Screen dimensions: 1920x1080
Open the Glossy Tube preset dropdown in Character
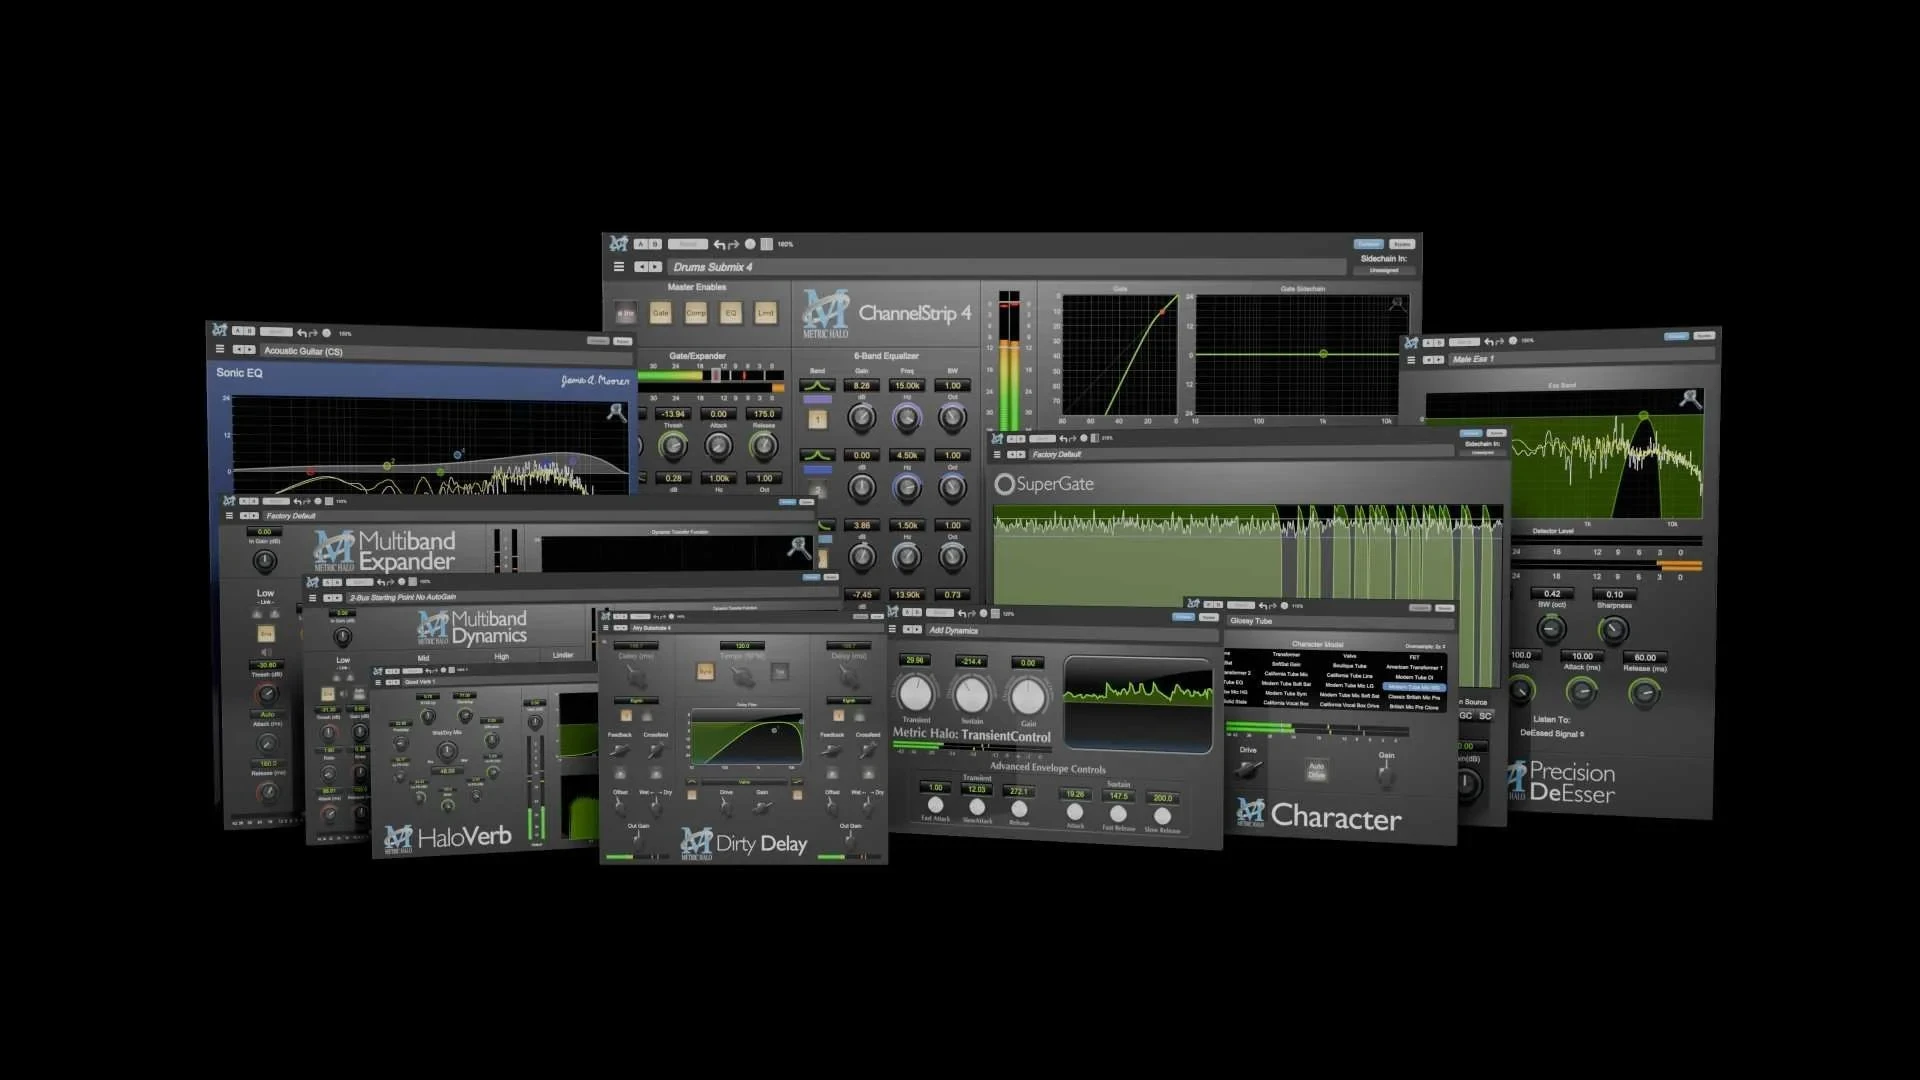click(1340, 621)
